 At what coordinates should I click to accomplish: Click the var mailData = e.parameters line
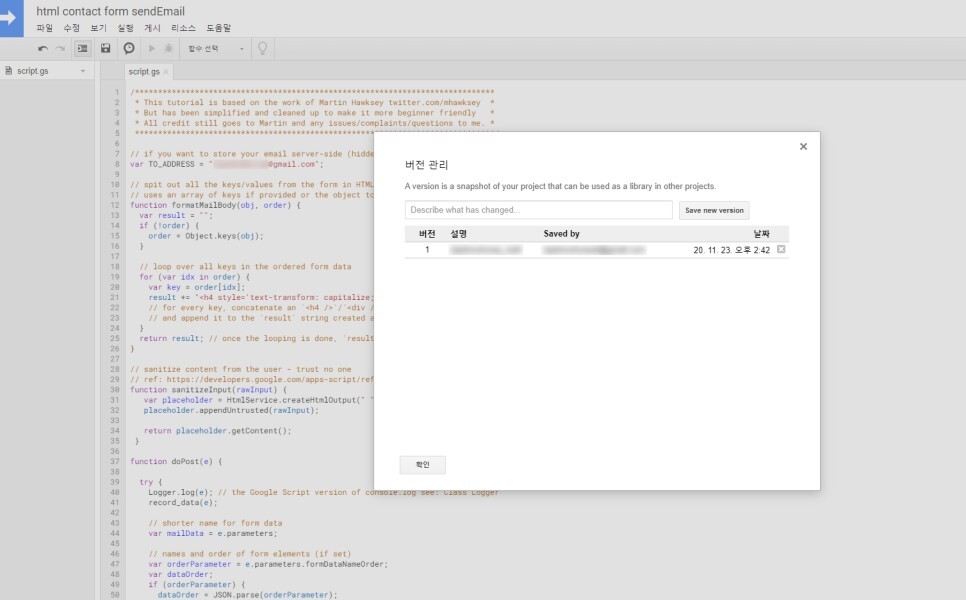coord(213,533)
